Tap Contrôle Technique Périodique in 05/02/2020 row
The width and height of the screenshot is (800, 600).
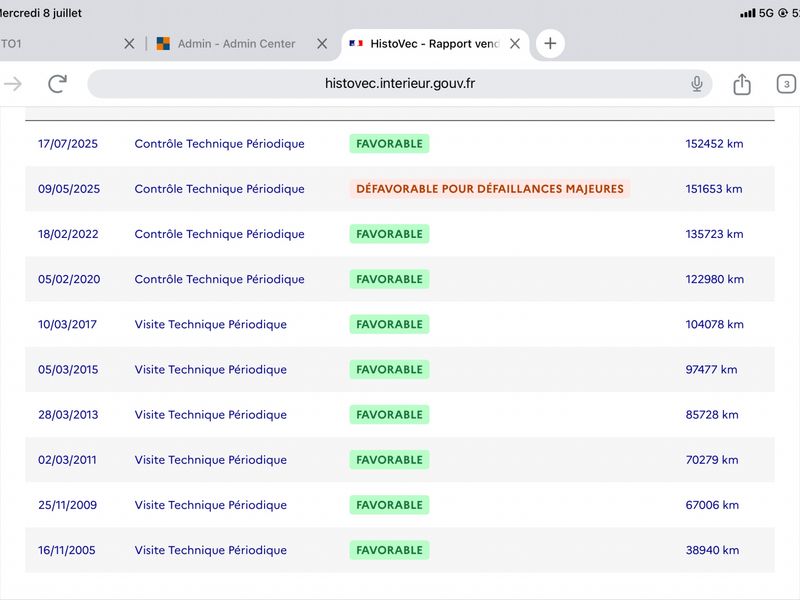(219, 279)
